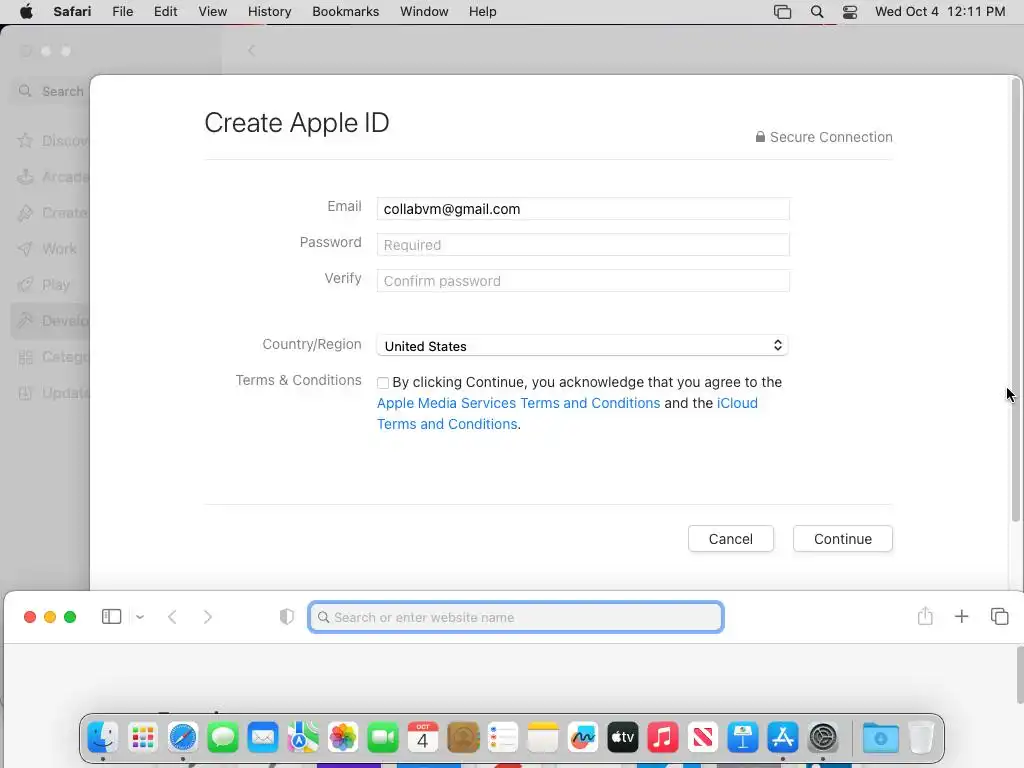The image size is (1024, 768).
Task: Open the View menu
Action: (x=212, y=12)
